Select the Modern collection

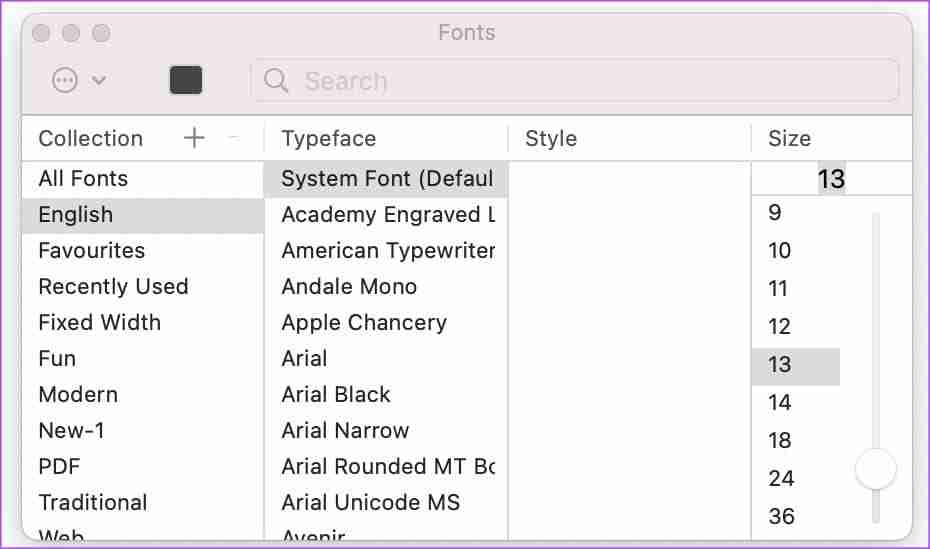coord(143,395)
